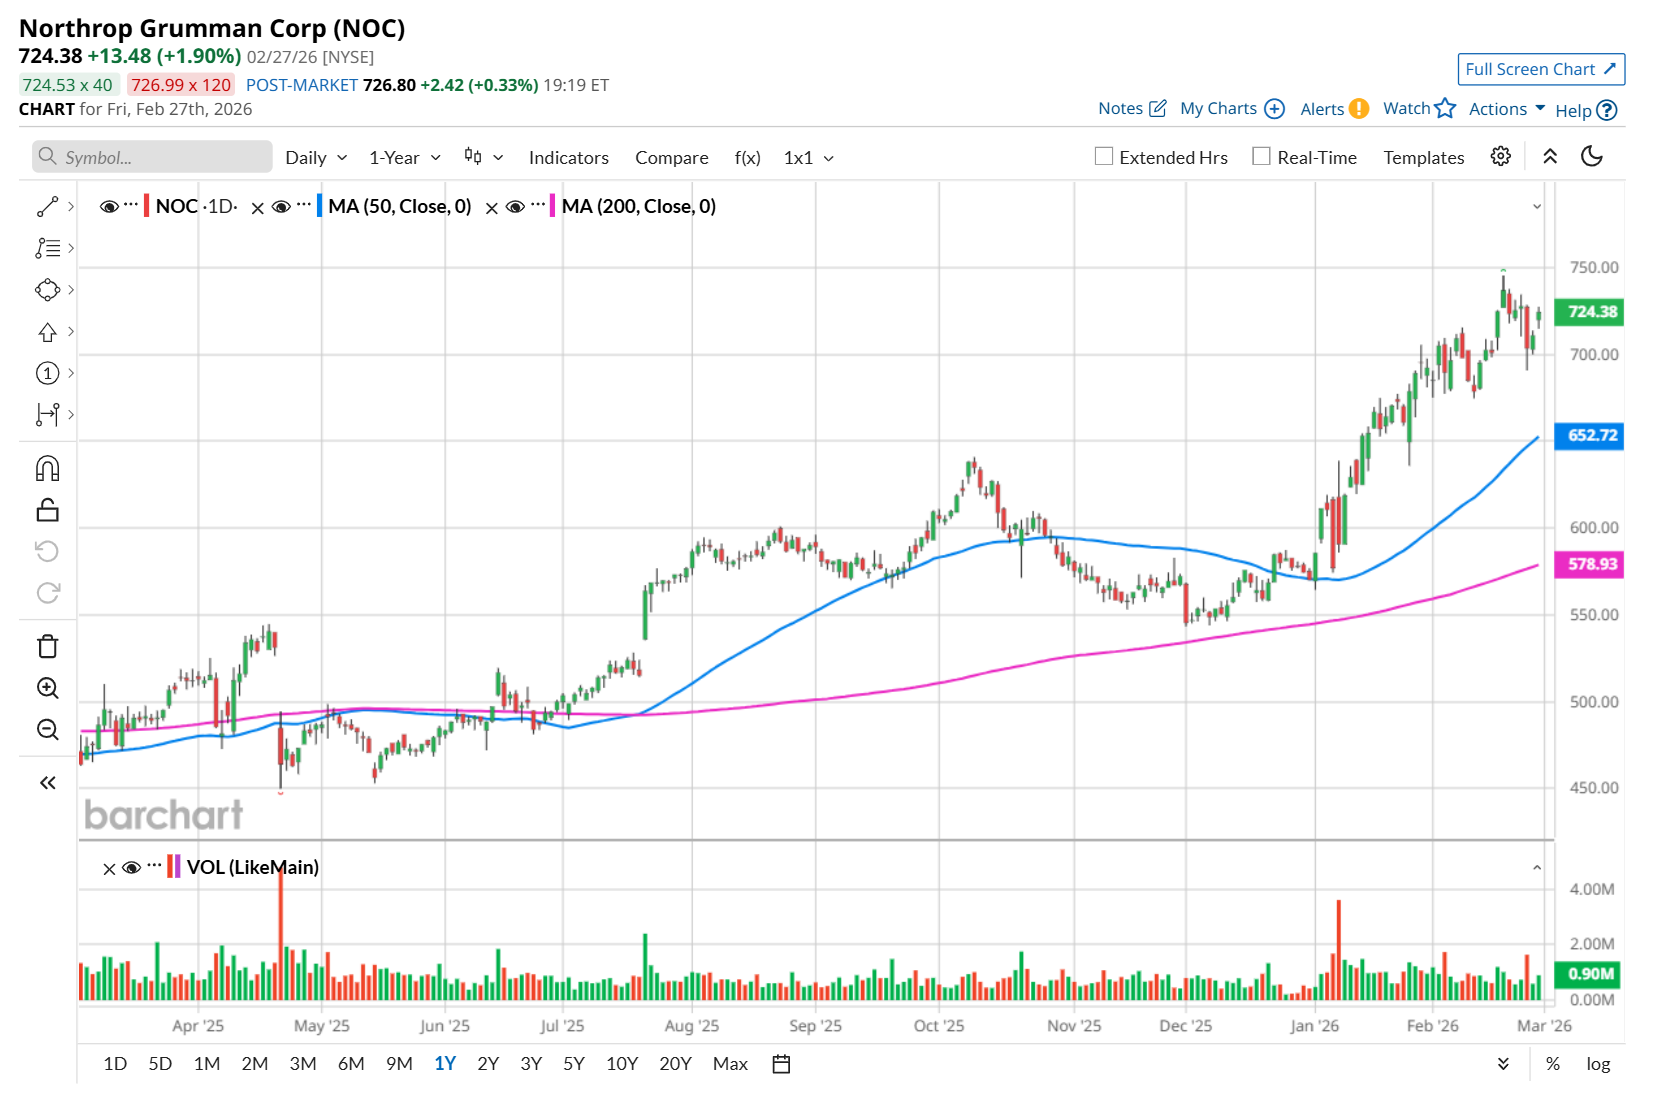Screen dimensions: 1665x1093
Task: Click the zoom out magnifier icon
Action: (x=47, y=729)
